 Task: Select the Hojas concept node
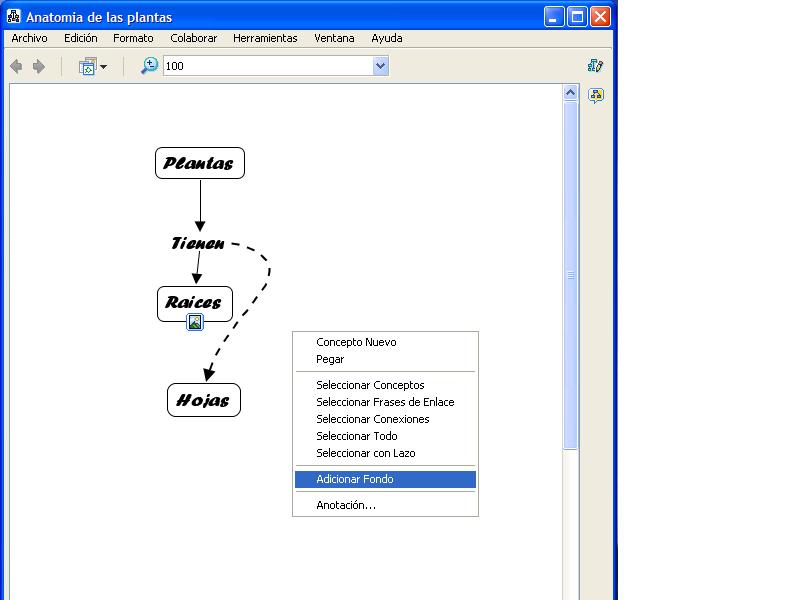(204, 400)
